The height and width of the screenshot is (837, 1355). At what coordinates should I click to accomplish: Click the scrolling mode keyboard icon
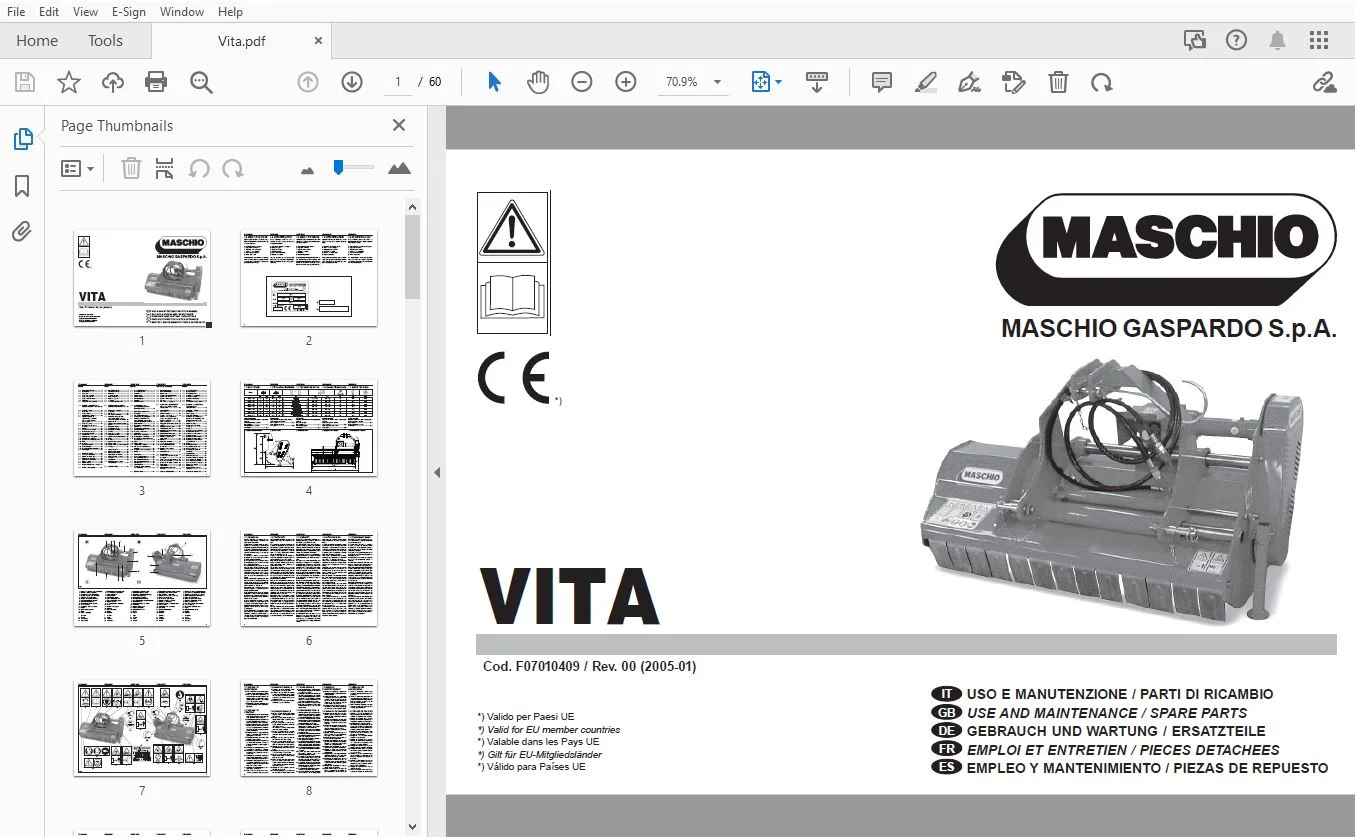817,82
